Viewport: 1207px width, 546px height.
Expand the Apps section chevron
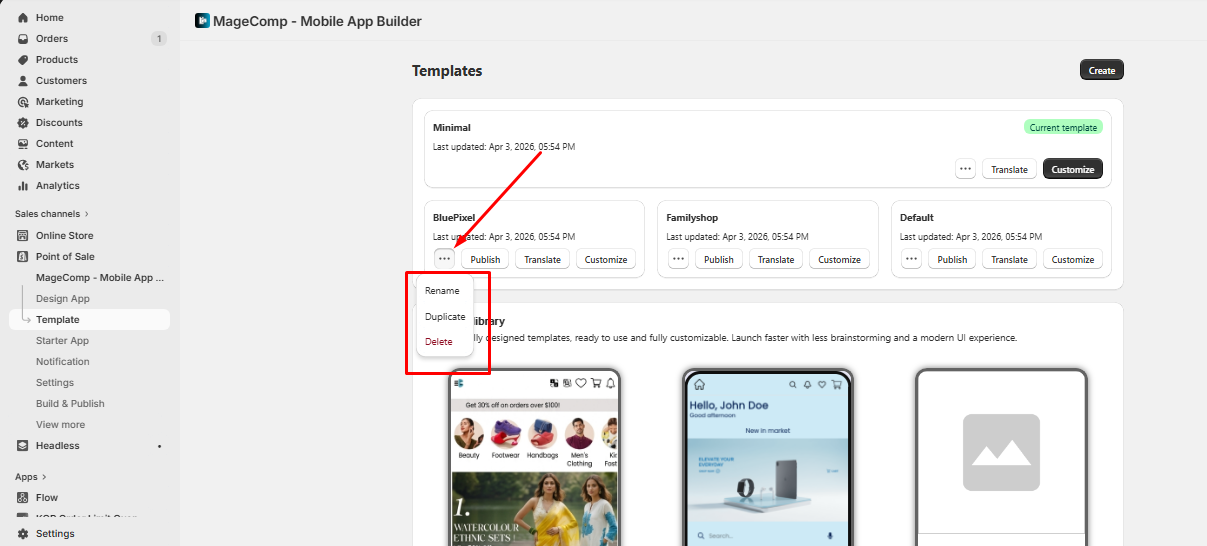coord(44,477)
